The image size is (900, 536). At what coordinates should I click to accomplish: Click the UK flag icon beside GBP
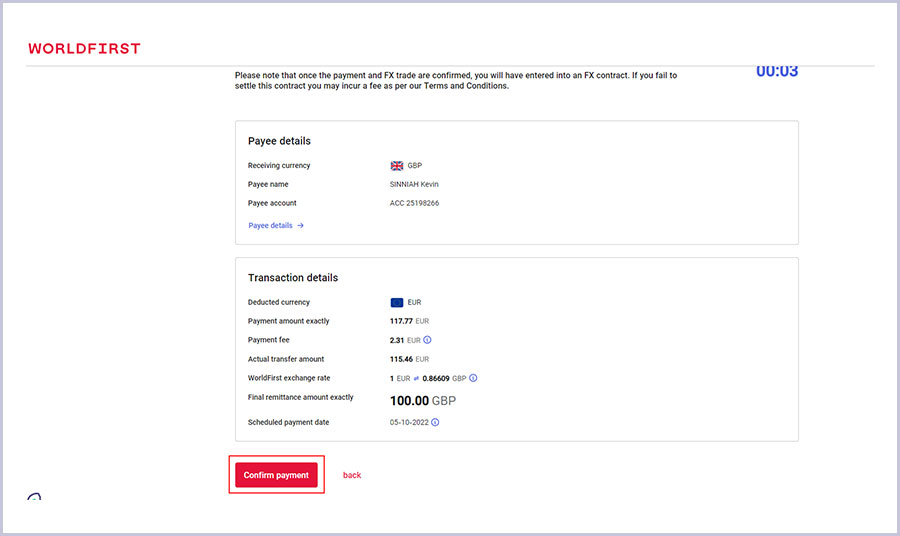(x=397, y=165)
